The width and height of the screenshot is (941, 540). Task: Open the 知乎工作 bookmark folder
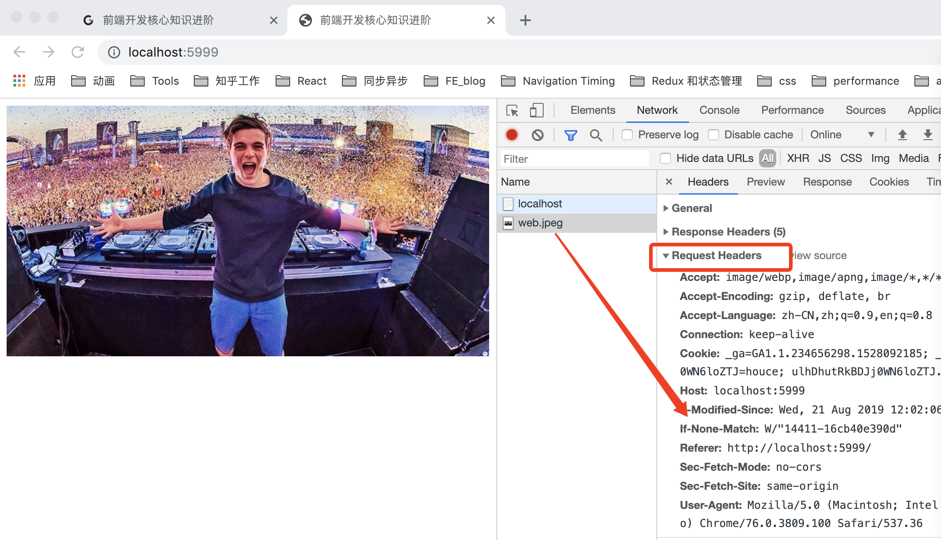[227, 81]
